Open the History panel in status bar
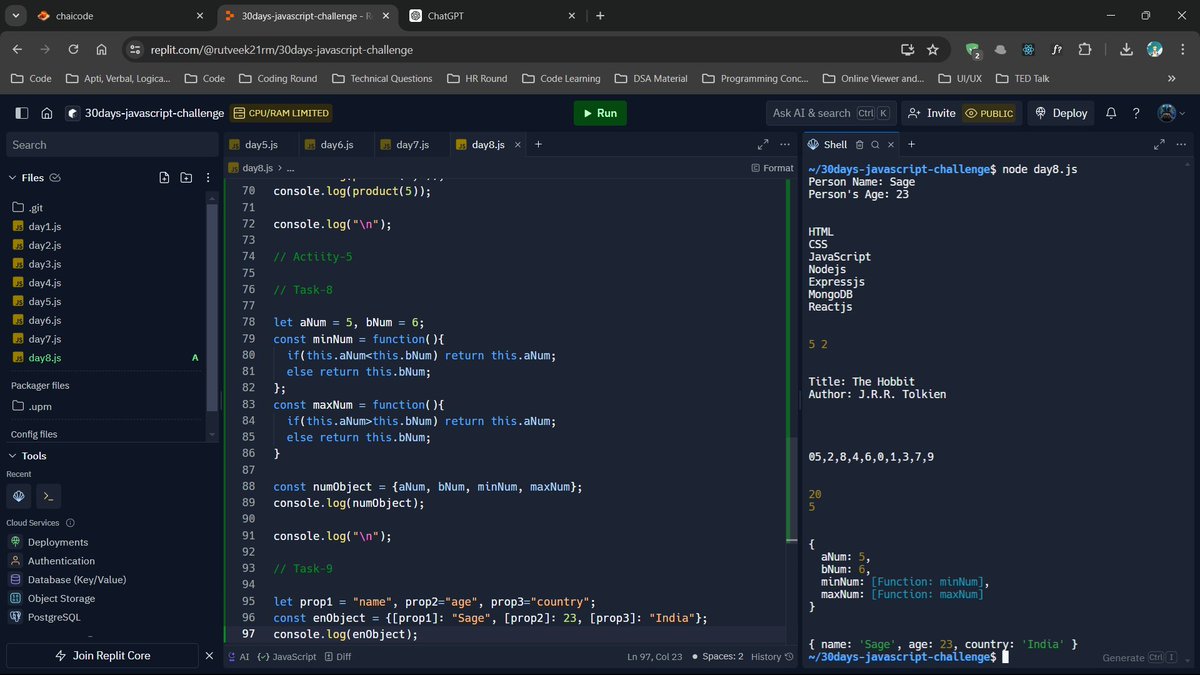 (x=772, y=657)
